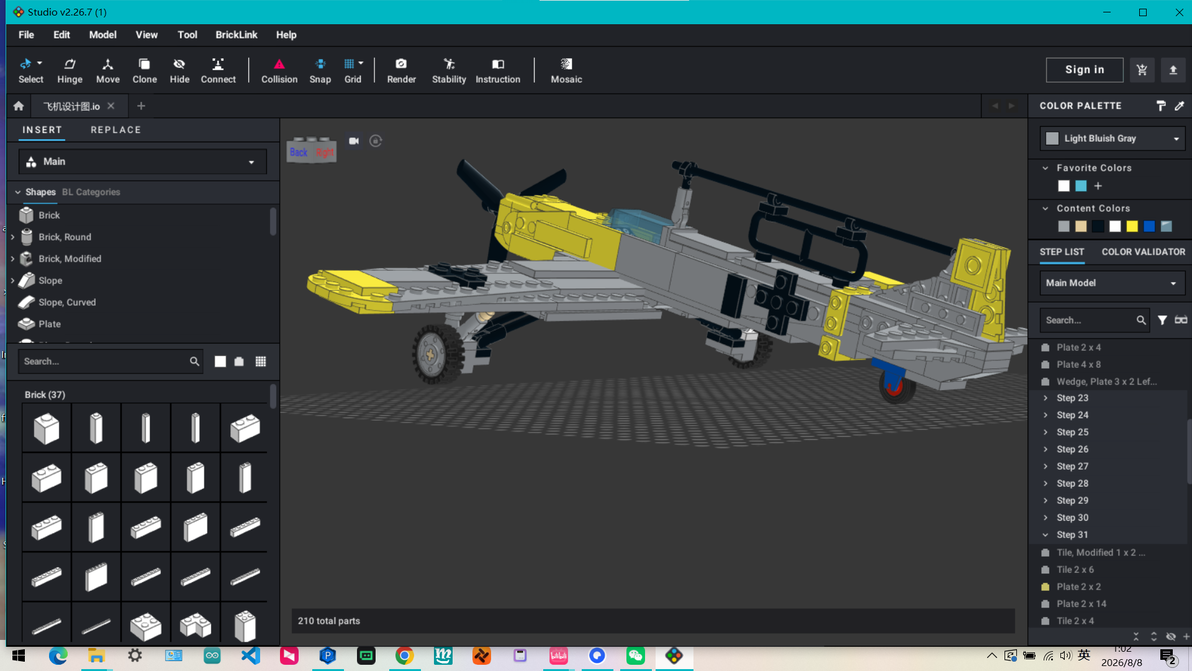Open the Instruction maker
Viewport: 1192px width, 671px height.
coord(498,71)
